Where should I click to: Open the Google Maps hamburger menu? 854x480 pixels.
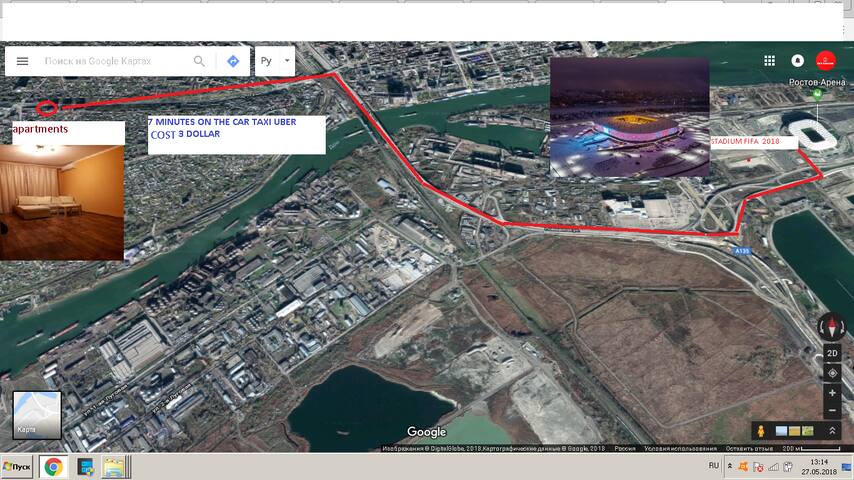[x=22, y=61]
